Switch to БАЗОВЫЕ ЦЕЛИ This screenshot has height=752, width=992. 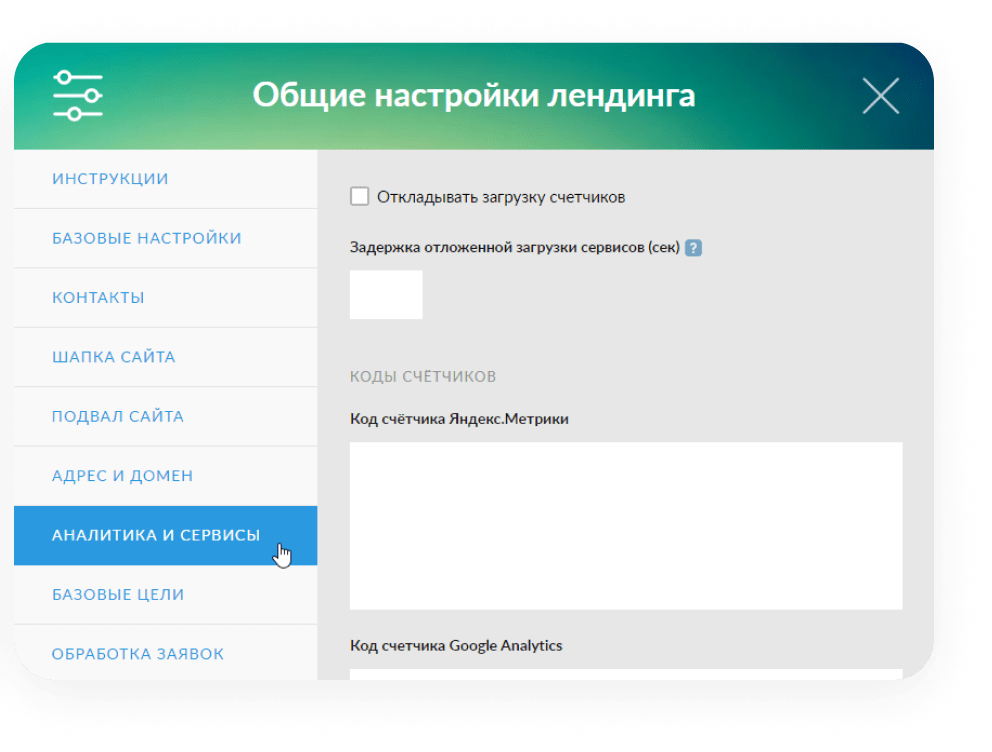point(118,594)
